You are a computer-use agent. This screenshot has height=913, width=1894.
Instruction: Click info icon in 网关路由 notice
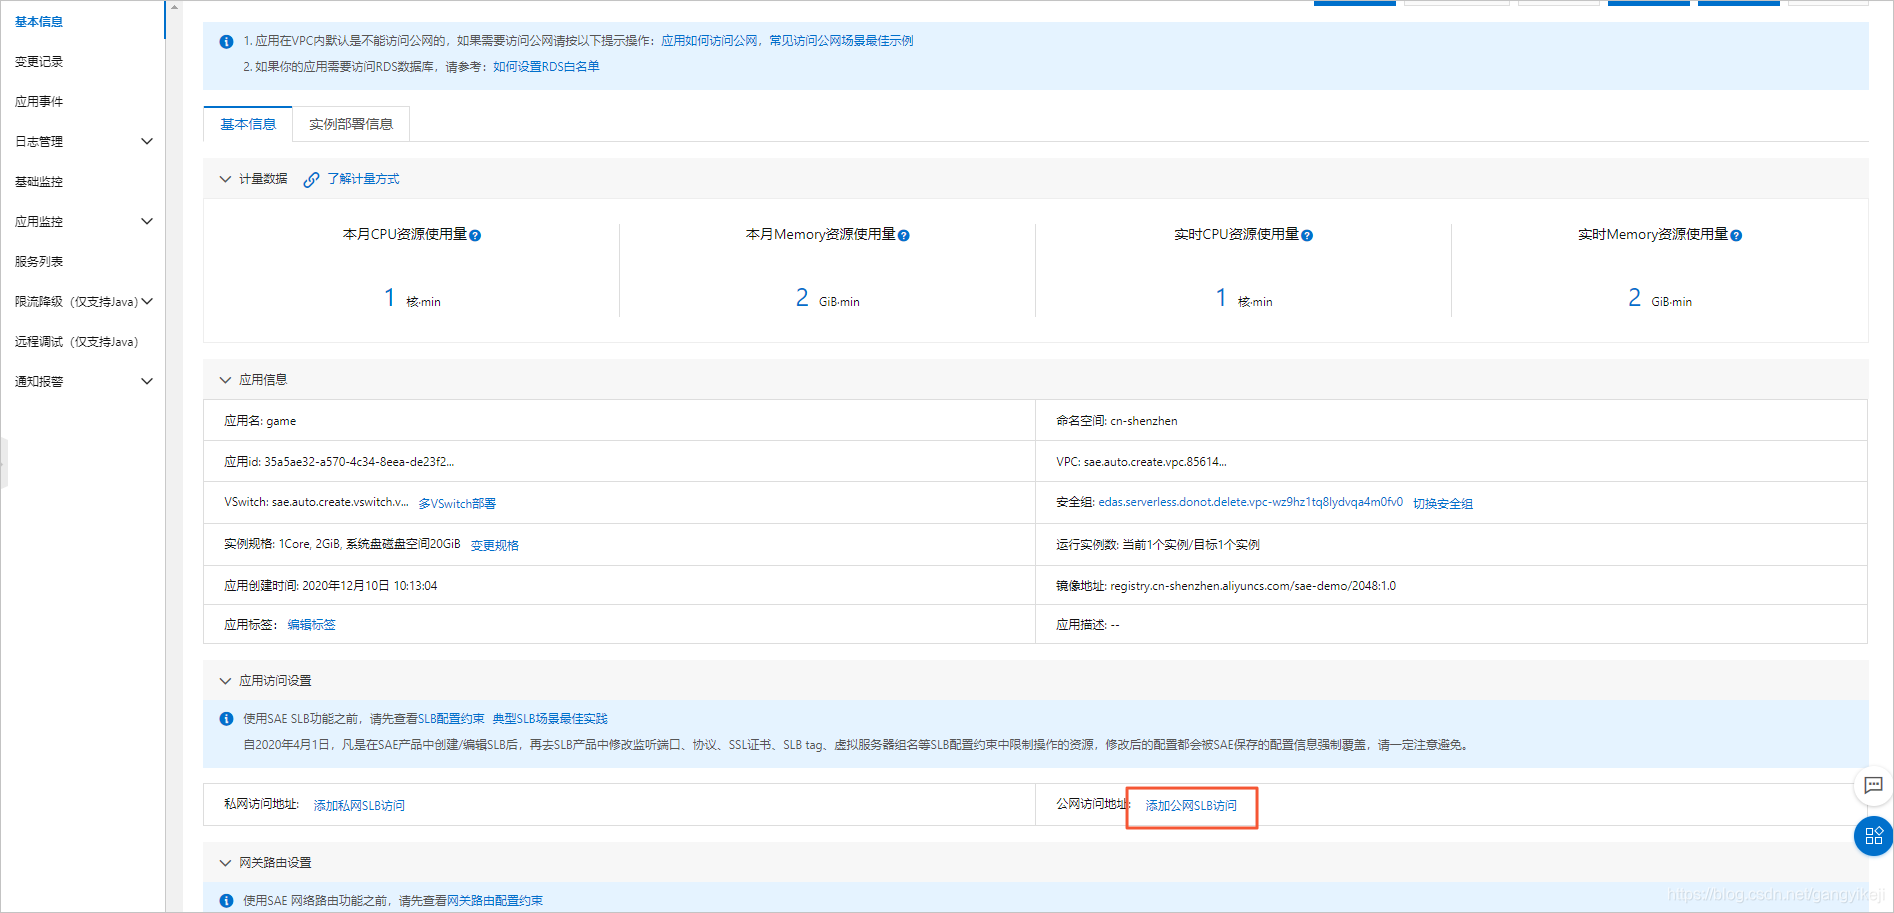point(226,901)
